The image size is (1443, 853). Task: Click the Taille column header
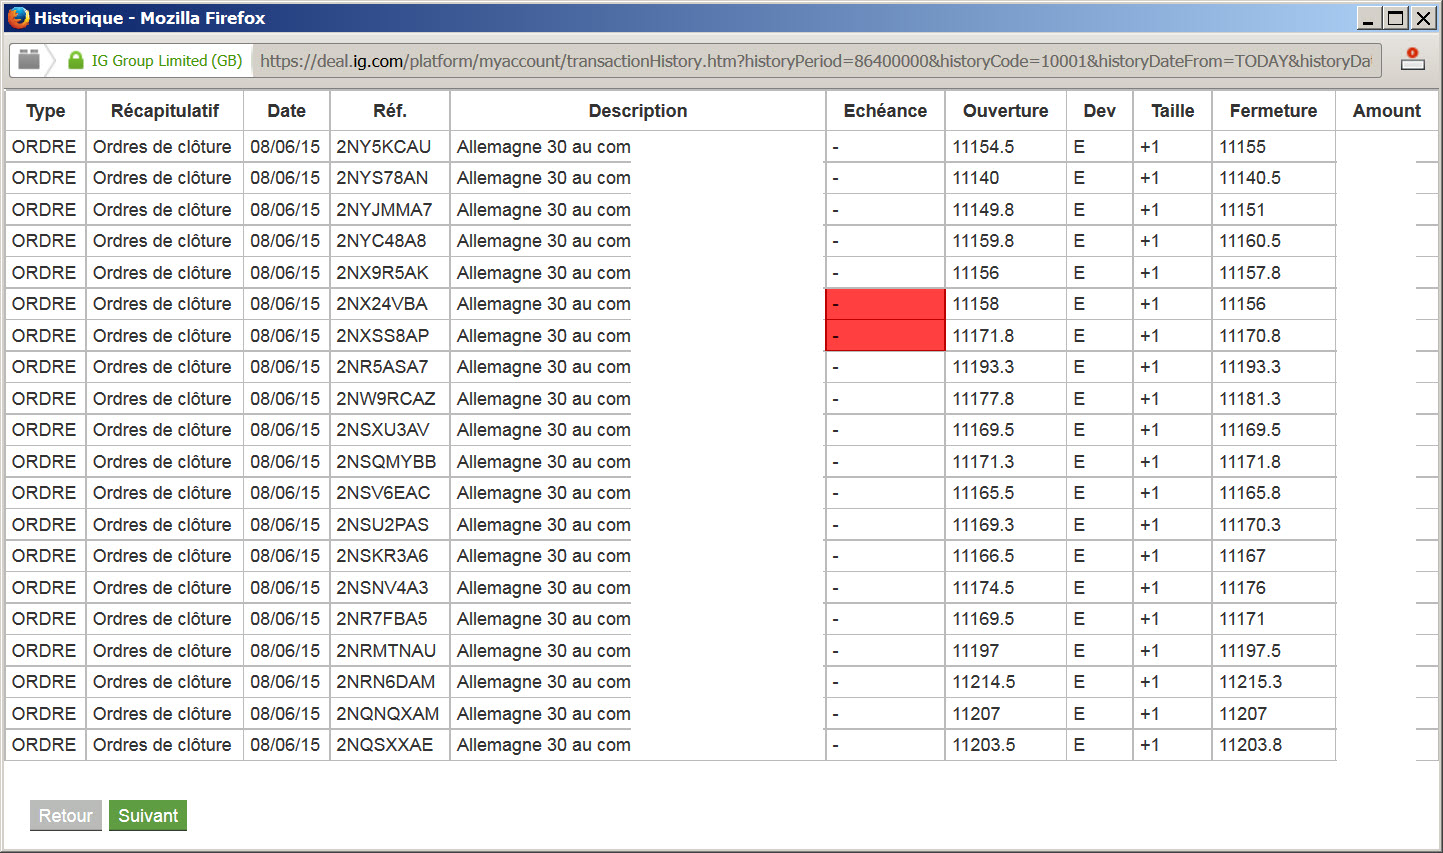[x=1173, y=111]
